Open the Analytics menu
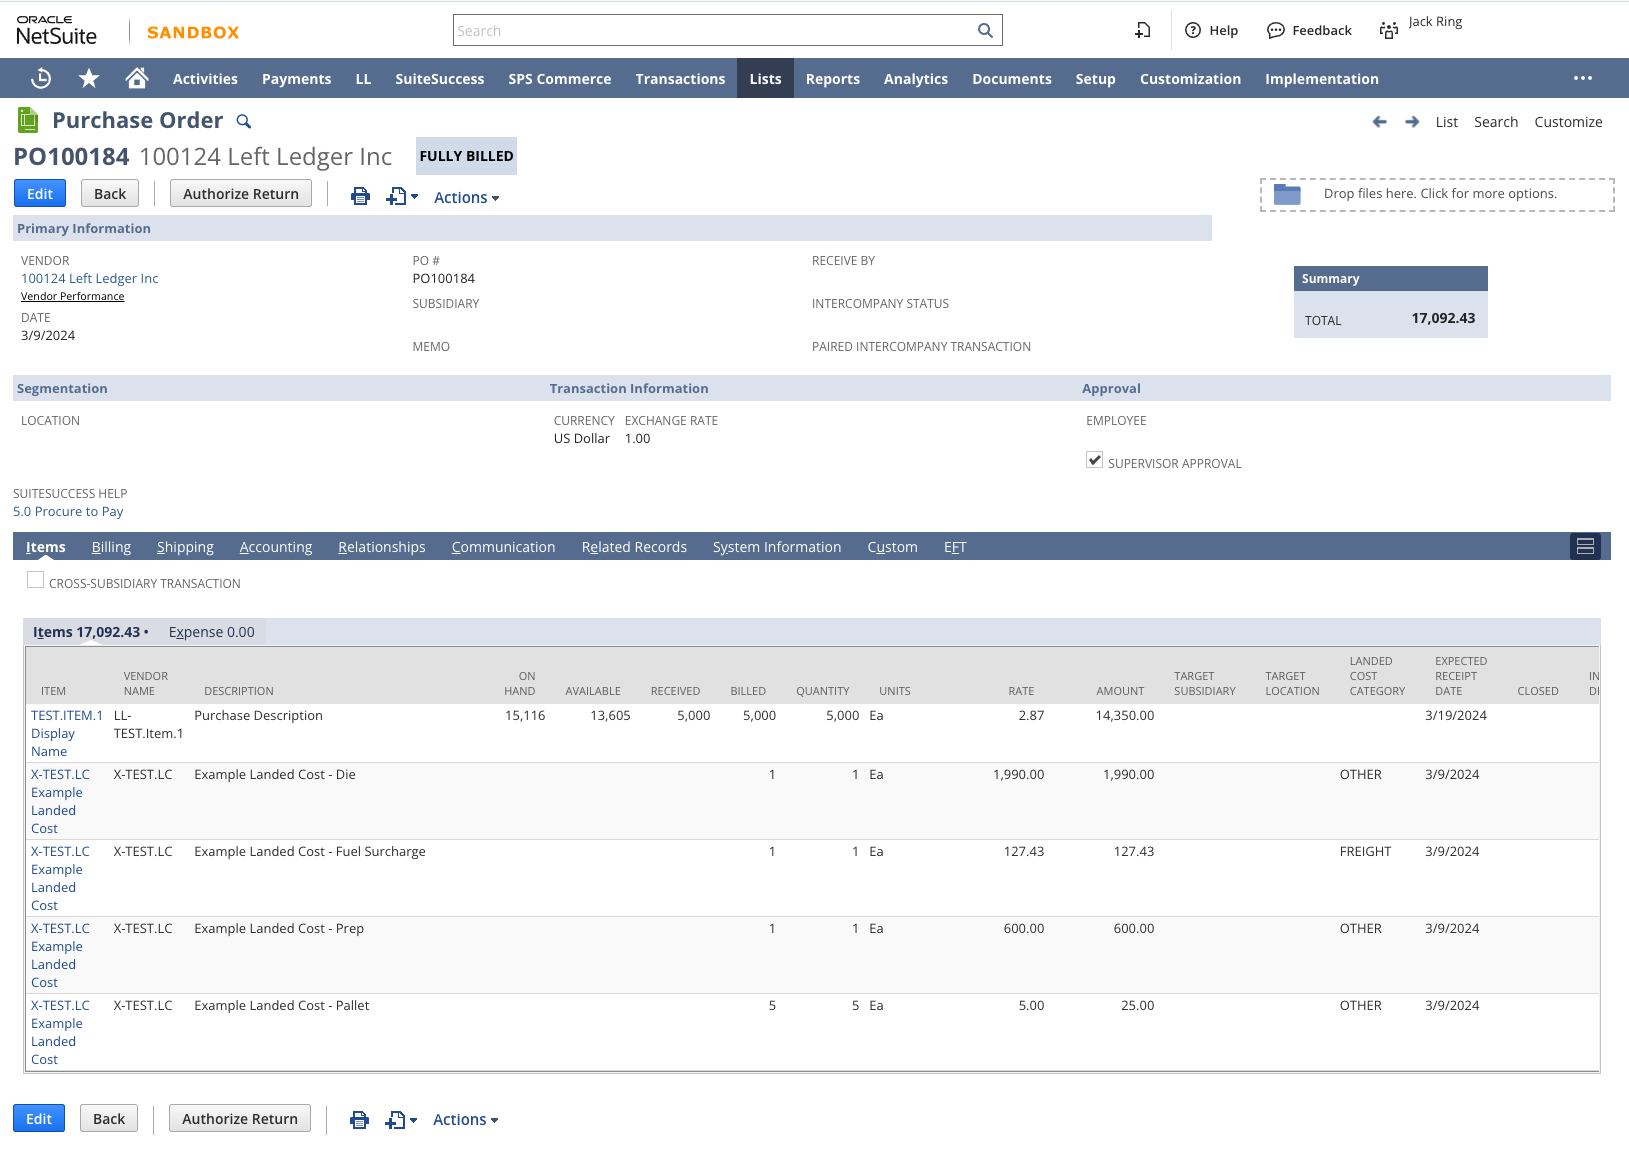Image resolution: width=1629 pixels, height=1150 pixels. pyautogui.click(x=915, y=79)
